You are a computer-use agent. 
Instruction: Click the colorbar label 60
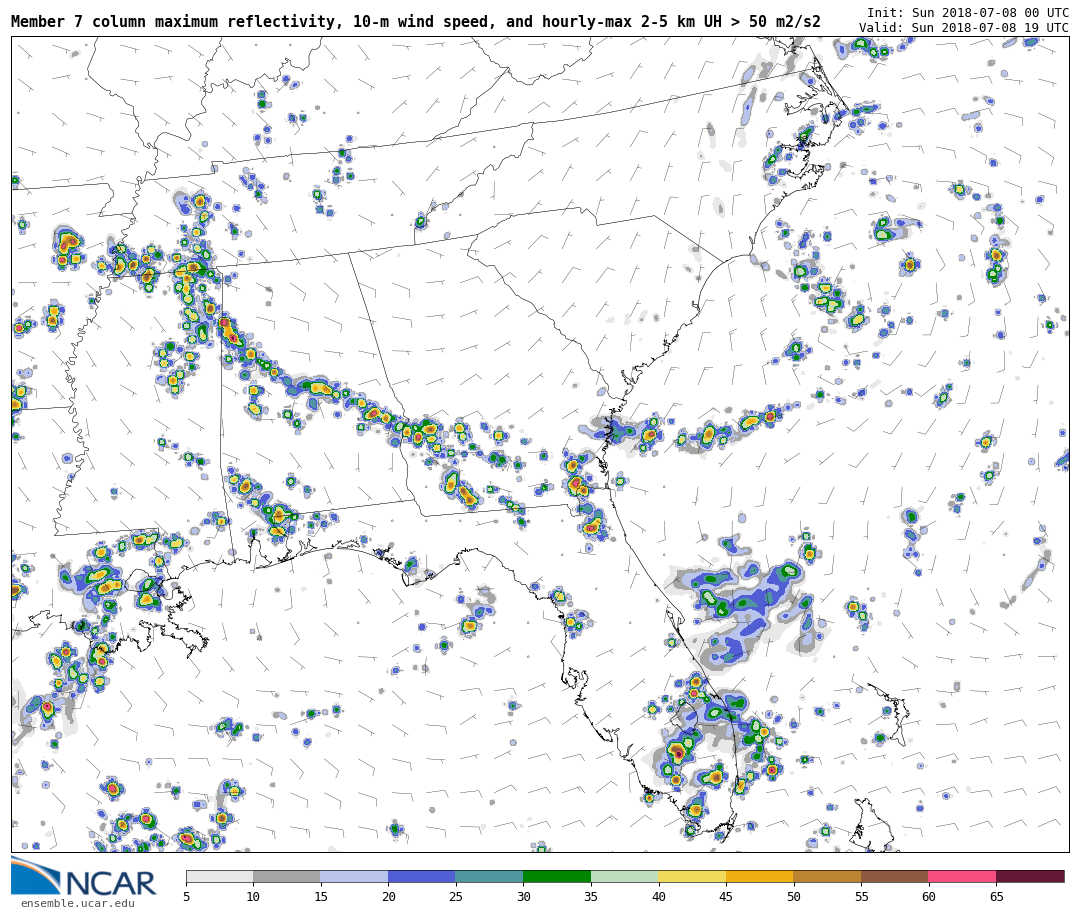[x=928, y=896]
